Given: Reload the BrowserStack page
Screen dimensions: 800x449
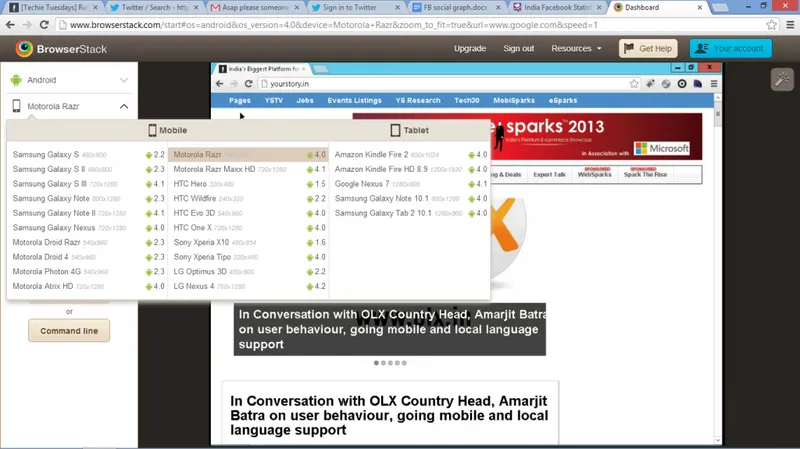Looking at the screenshot, I should pos(44,24).
